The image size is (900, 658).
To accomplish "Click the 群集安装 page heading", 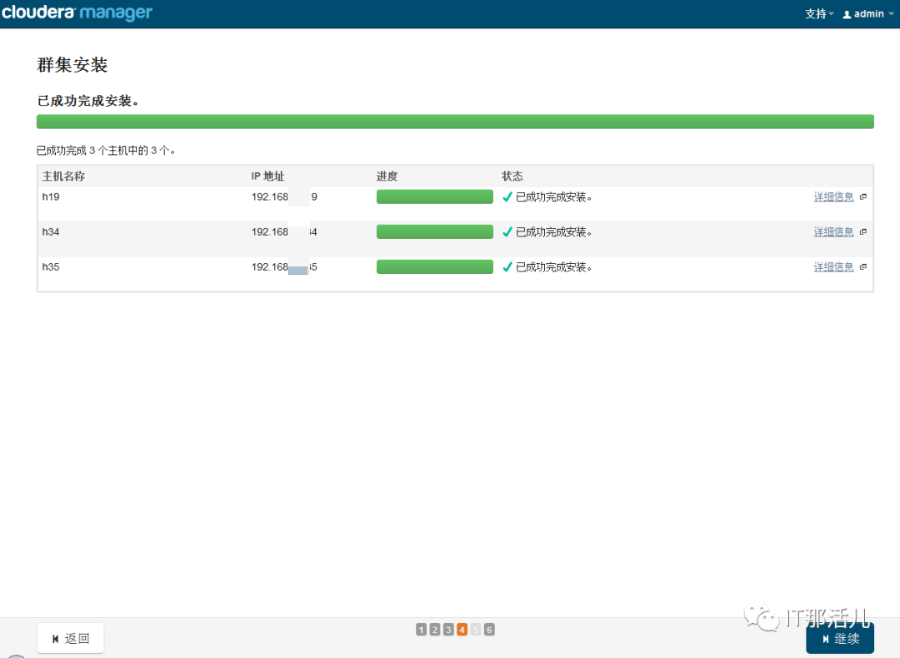I will [72, 65].
